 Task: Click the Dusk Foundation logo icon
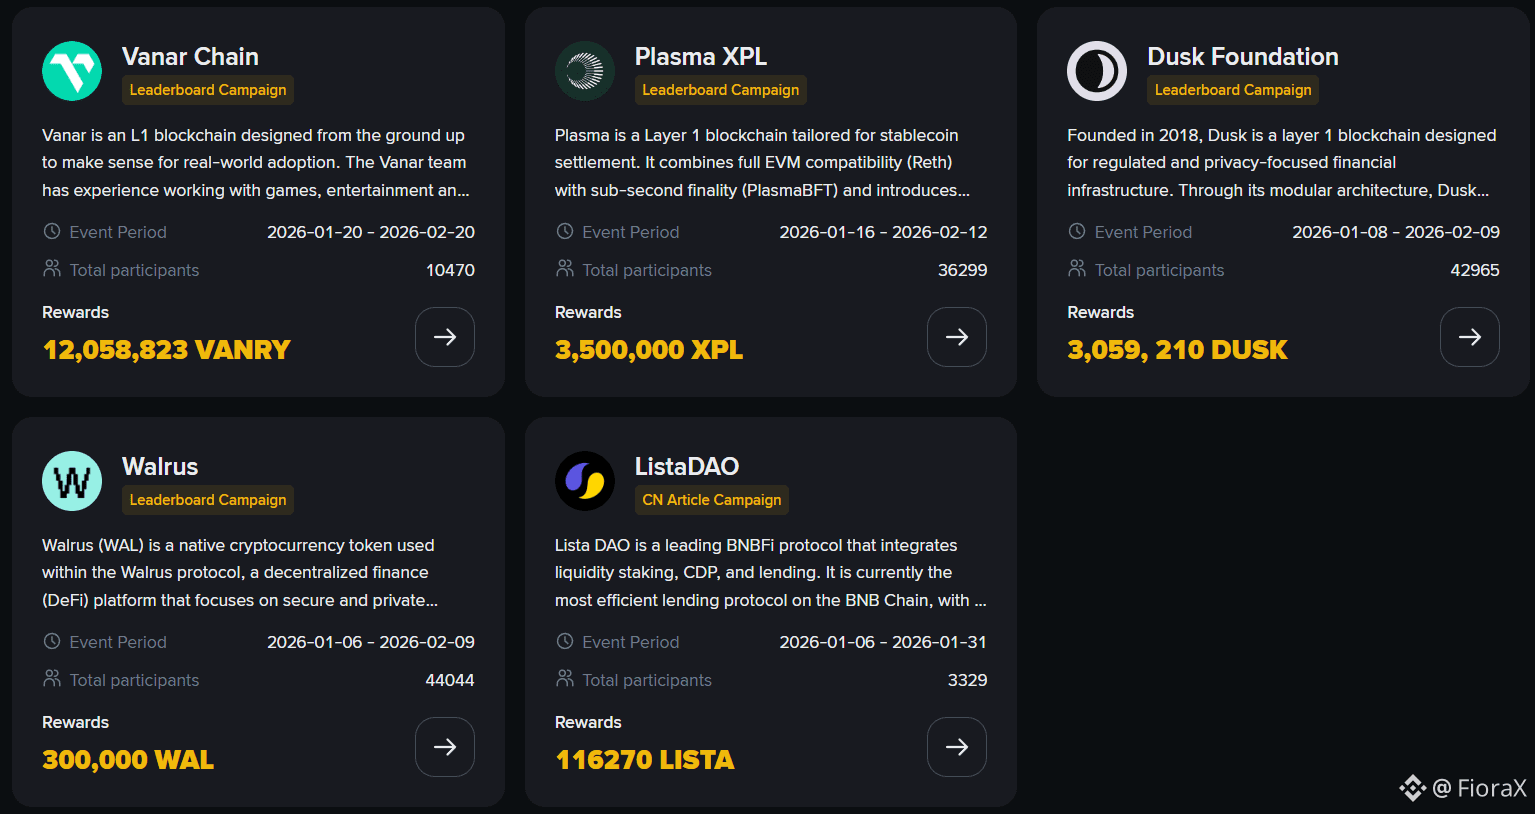coord(1097,71)
